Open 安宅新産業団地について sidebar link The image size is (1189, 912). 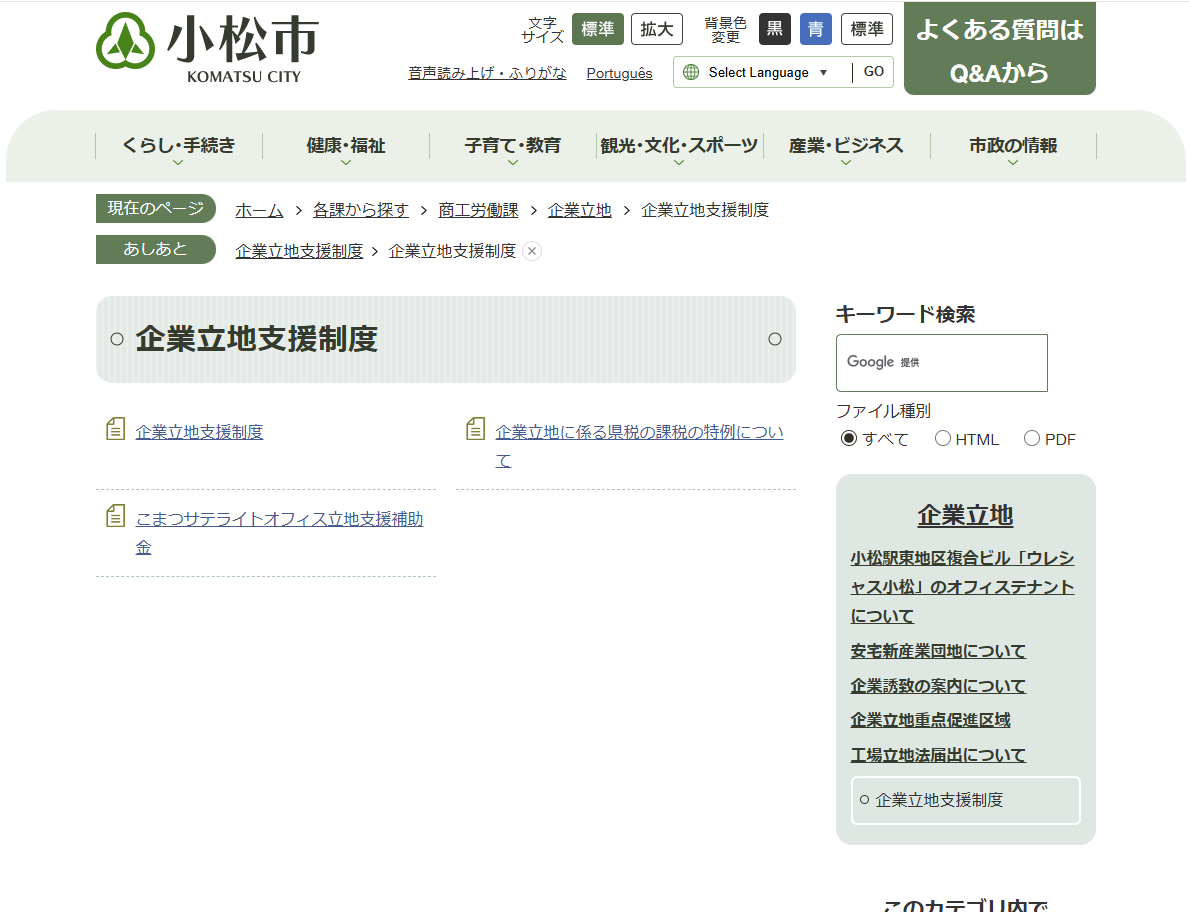(938, 651)
